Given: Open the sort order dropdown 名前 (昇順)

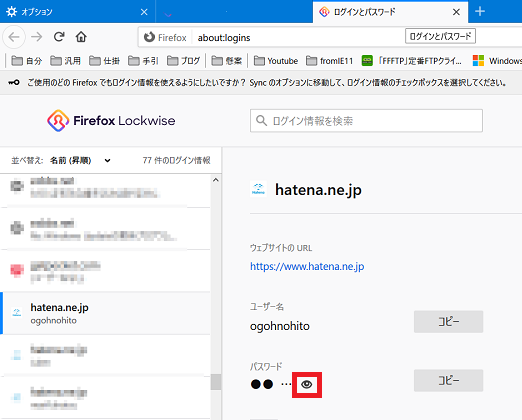Looking at the screenshot, I should (x=80, y=161).
